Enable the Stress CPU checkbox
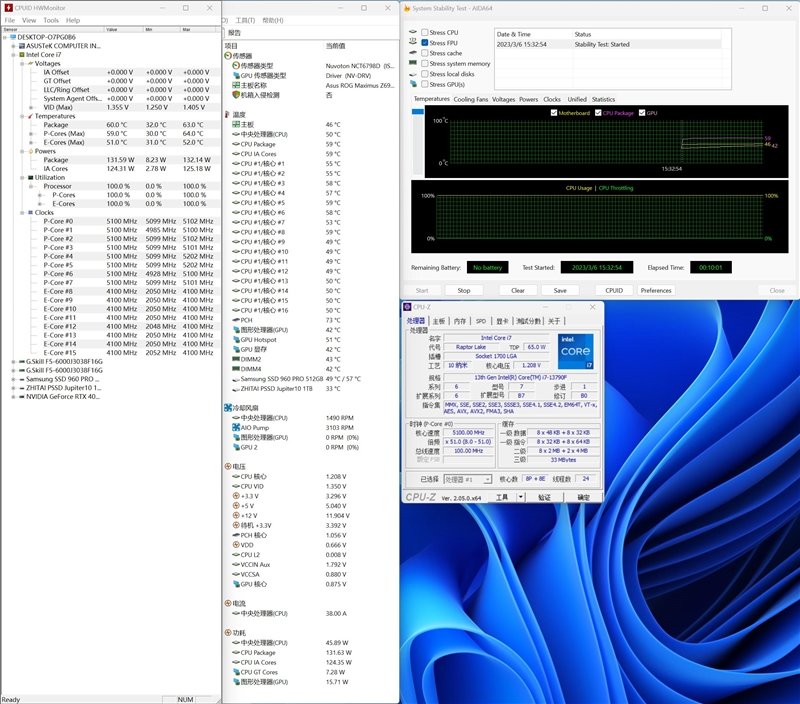Image resolution: width=800 pixels, height=704 pixels. 424,32
